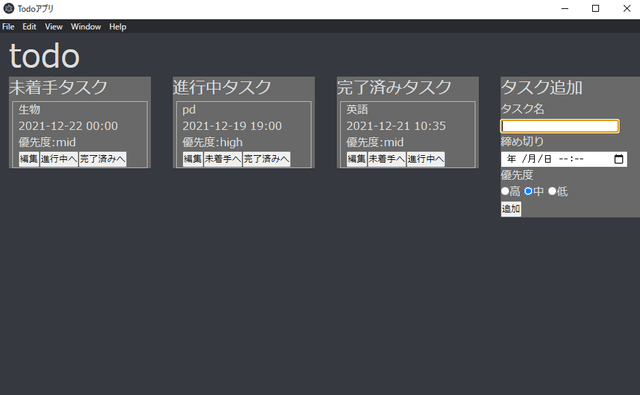Click the 優先度:mid text on 英語 task
Viewport: 640px width, 395px height.
click(x=375, y=142)
